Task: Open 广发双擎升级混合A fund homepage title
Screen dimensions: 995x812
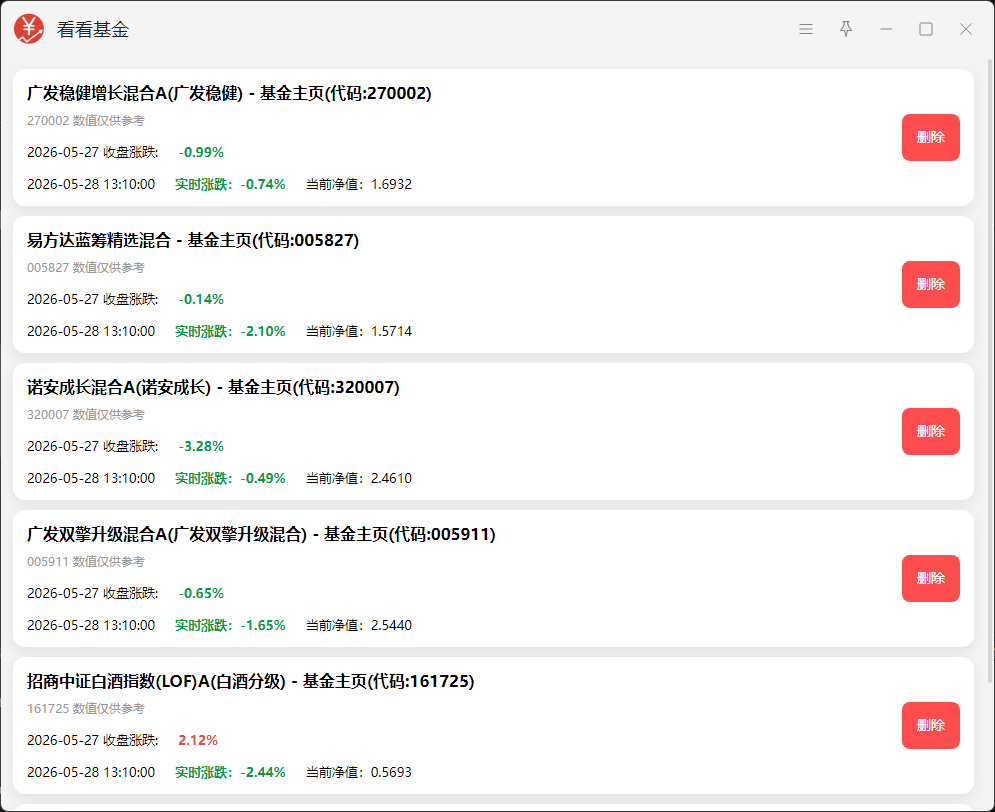Action: coord(261,535)
